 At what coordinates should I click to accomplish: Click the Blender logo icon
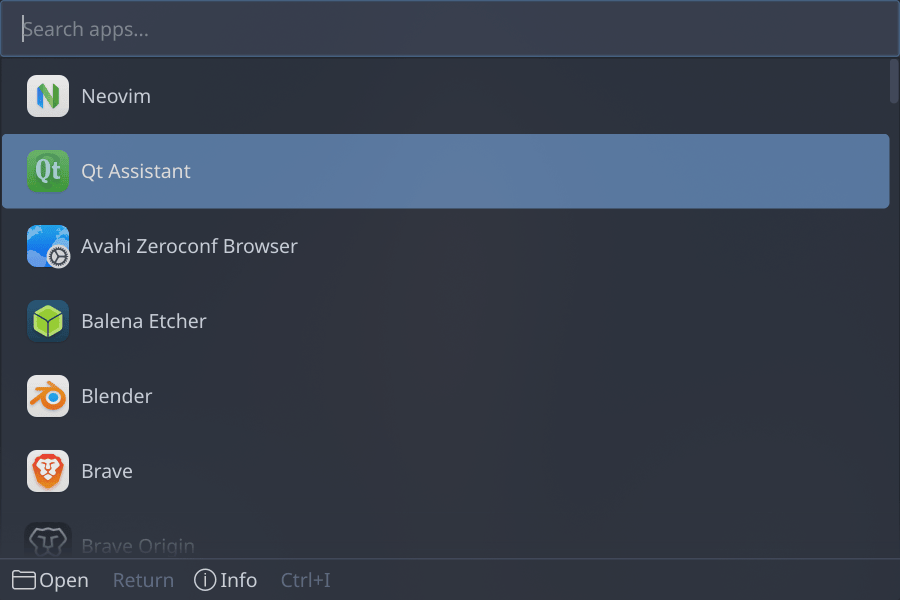tap(48, 396)
